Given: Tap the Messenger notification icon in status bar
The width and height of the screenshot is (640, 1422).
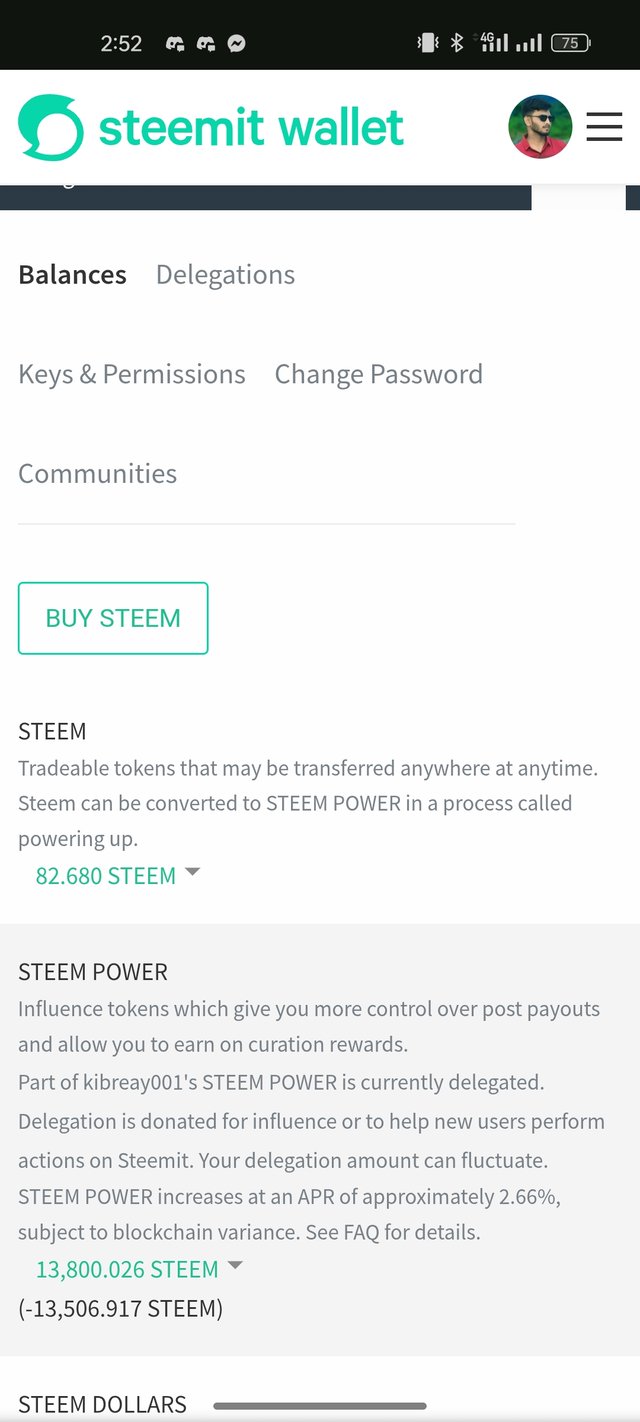Looking at the screenshot, I should 237,43.
